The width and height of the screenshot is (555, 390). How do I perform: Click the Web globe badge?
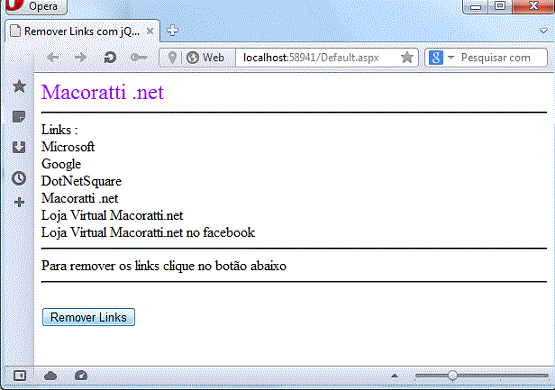(x=205, y=57)
